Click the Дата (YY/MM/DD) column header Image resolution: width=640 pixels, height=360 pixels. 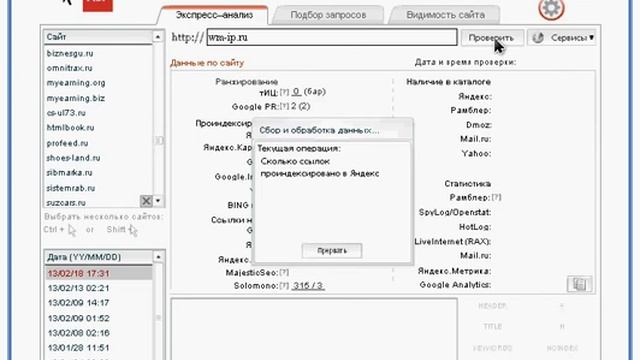pyautogui.click(x=98, y=257)
